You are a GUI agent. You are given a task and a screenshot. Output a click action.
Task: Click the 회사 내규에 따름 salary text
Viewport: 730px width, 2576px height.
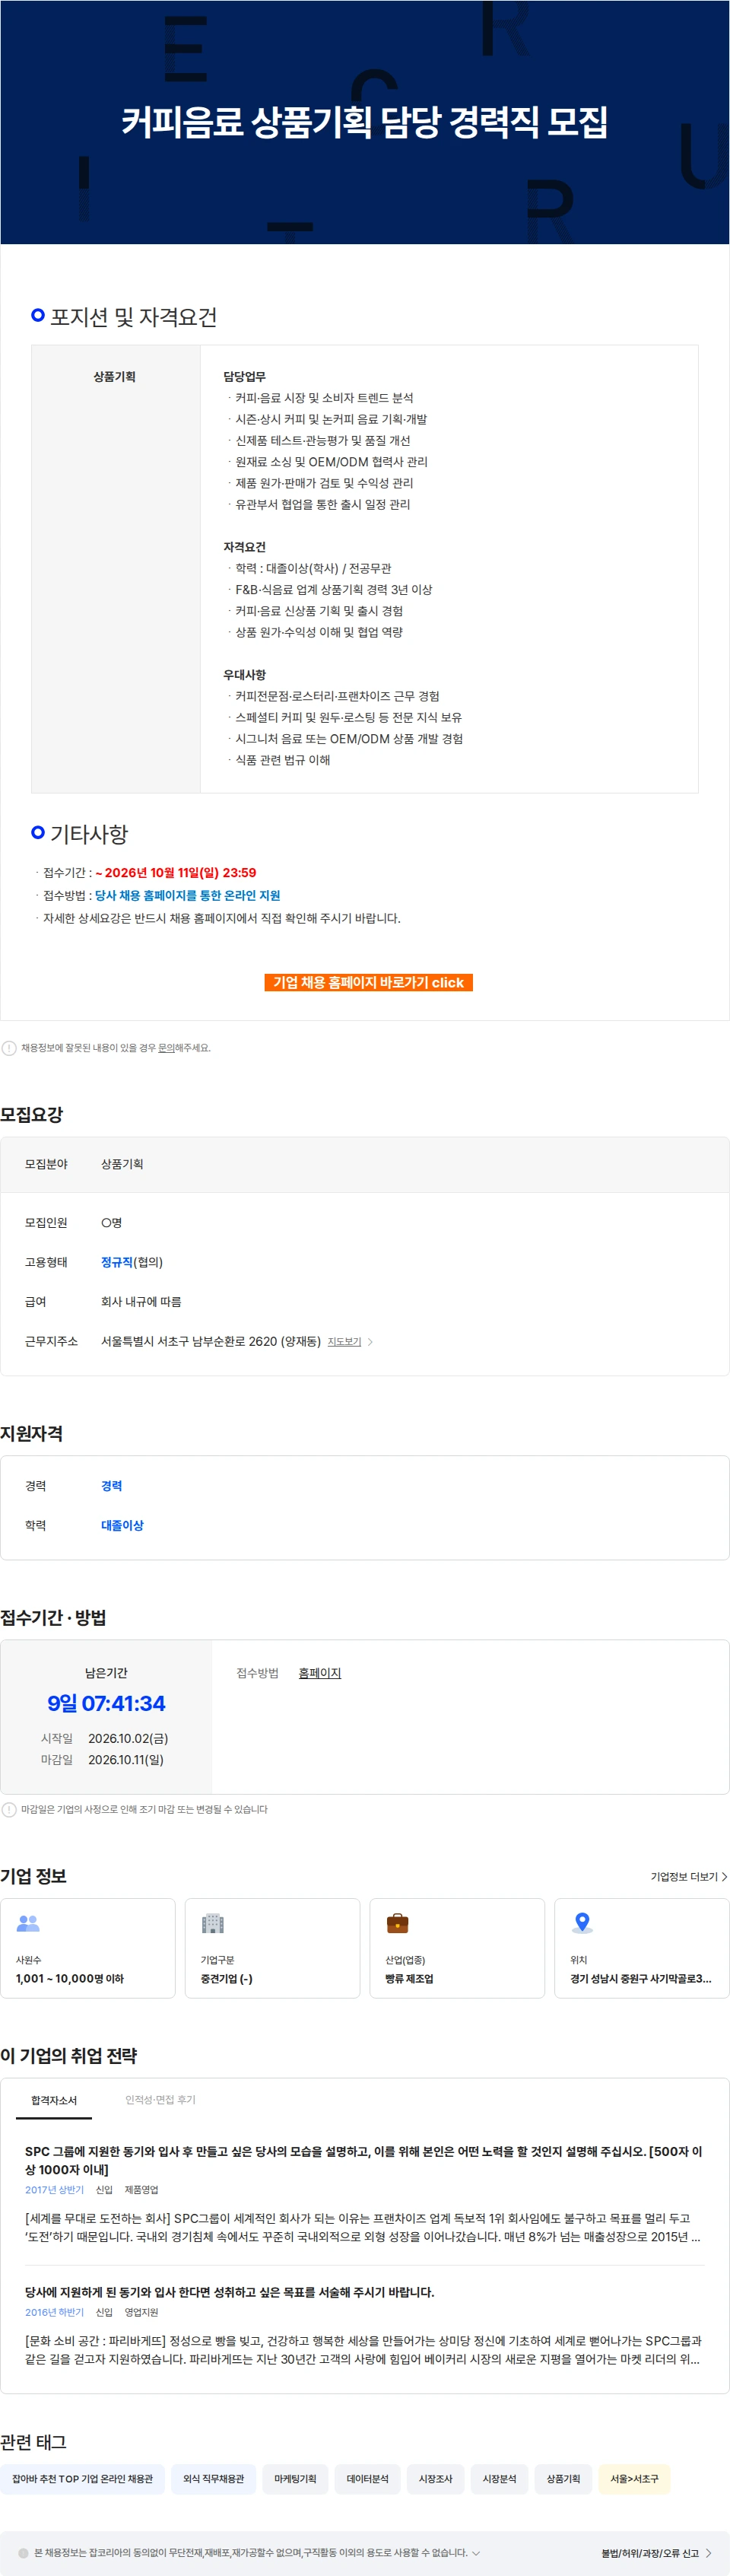141,1302
